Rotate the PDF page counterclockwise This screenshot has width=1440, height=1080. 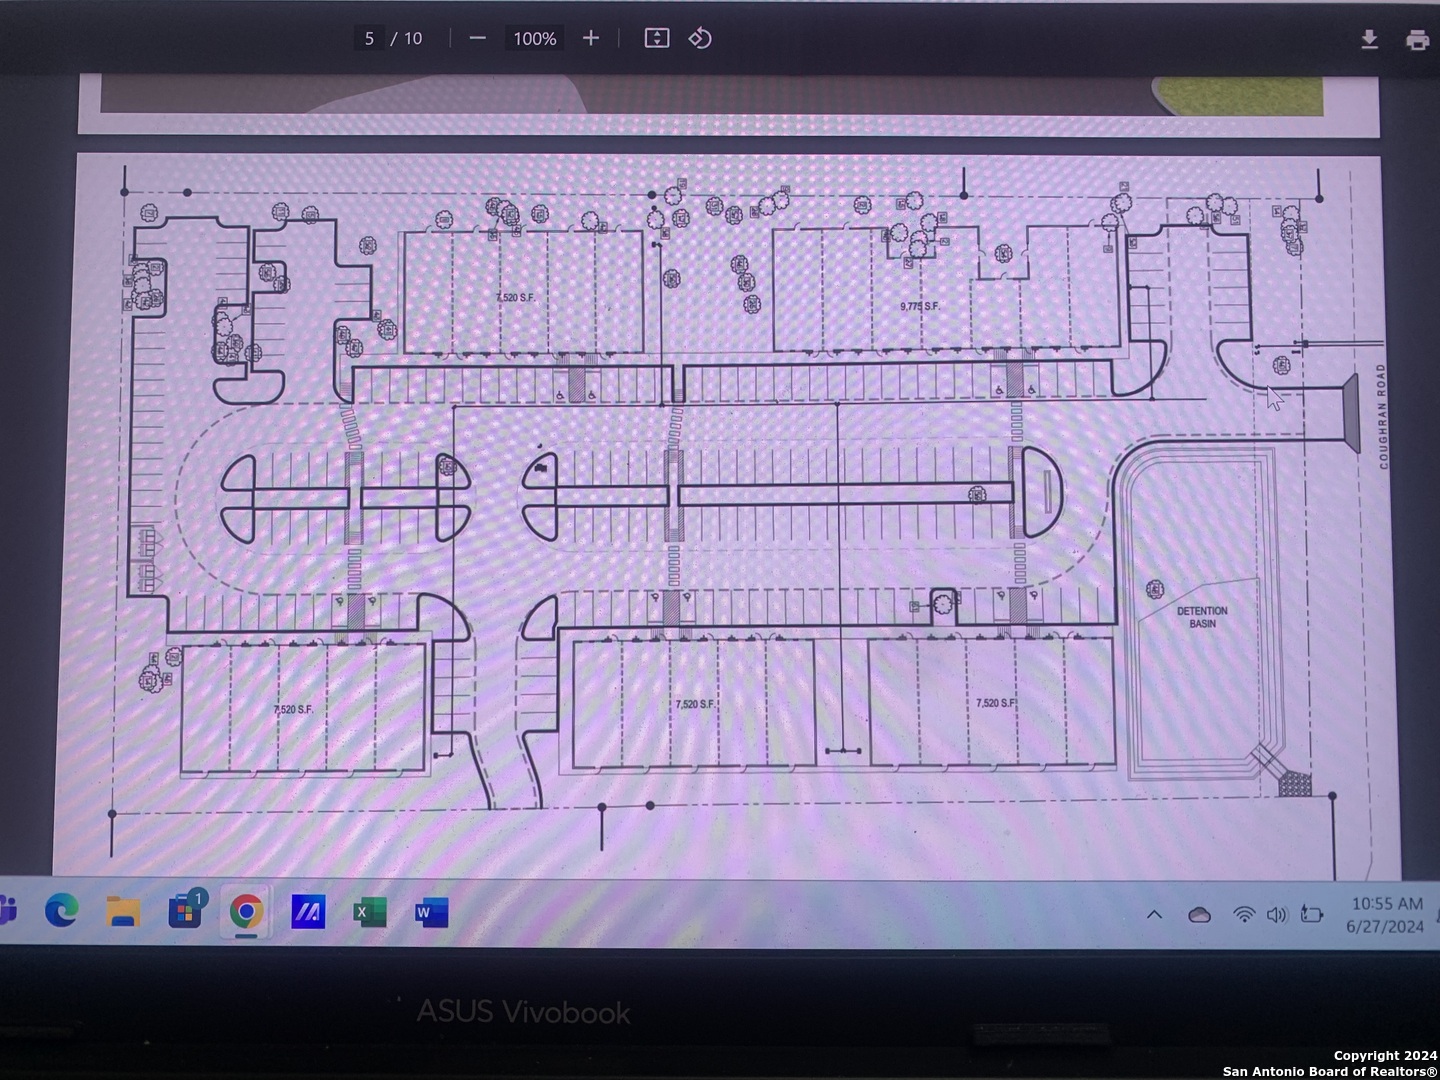700,38
